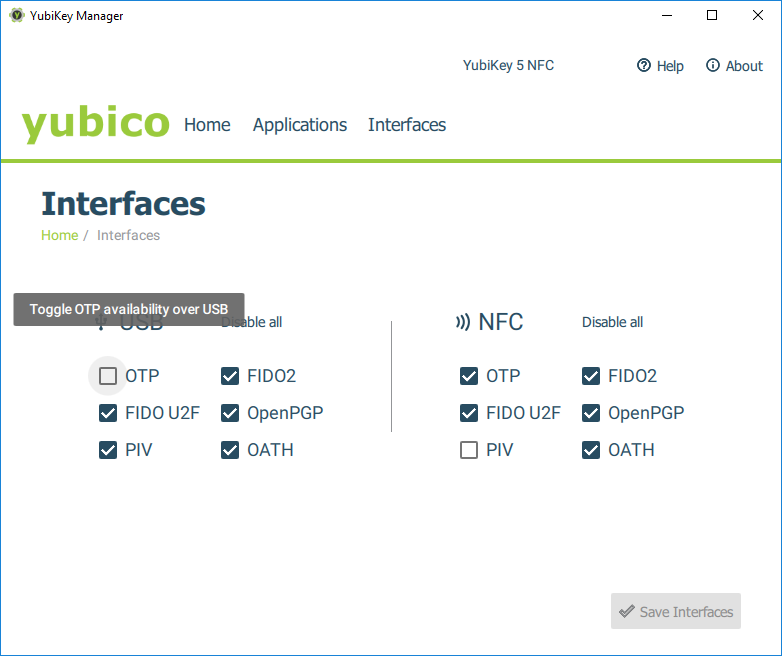Uncheck FIDO2 under USB
The image size is (782, 656).
[230, 376]
